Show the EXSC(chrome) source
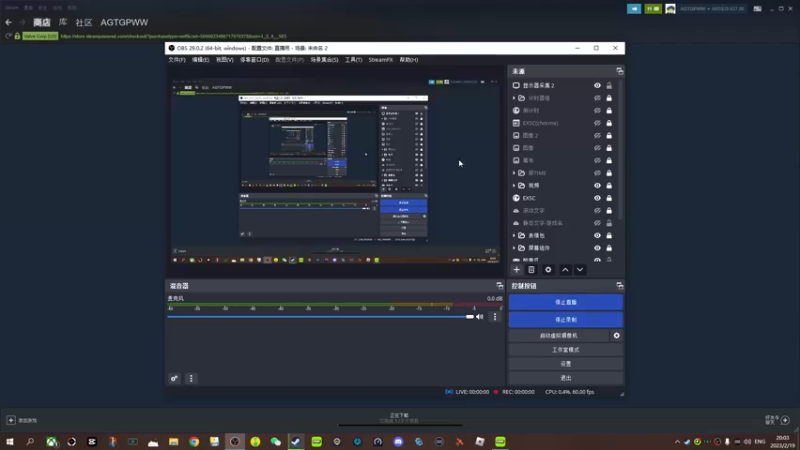Image resolution: width=800 pixels, height=450 pixels. 597,123
